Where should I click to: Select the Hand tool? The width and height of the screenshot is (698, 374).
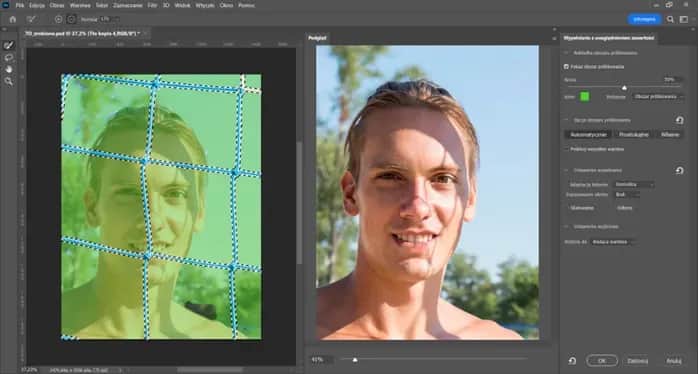(8, 69)
